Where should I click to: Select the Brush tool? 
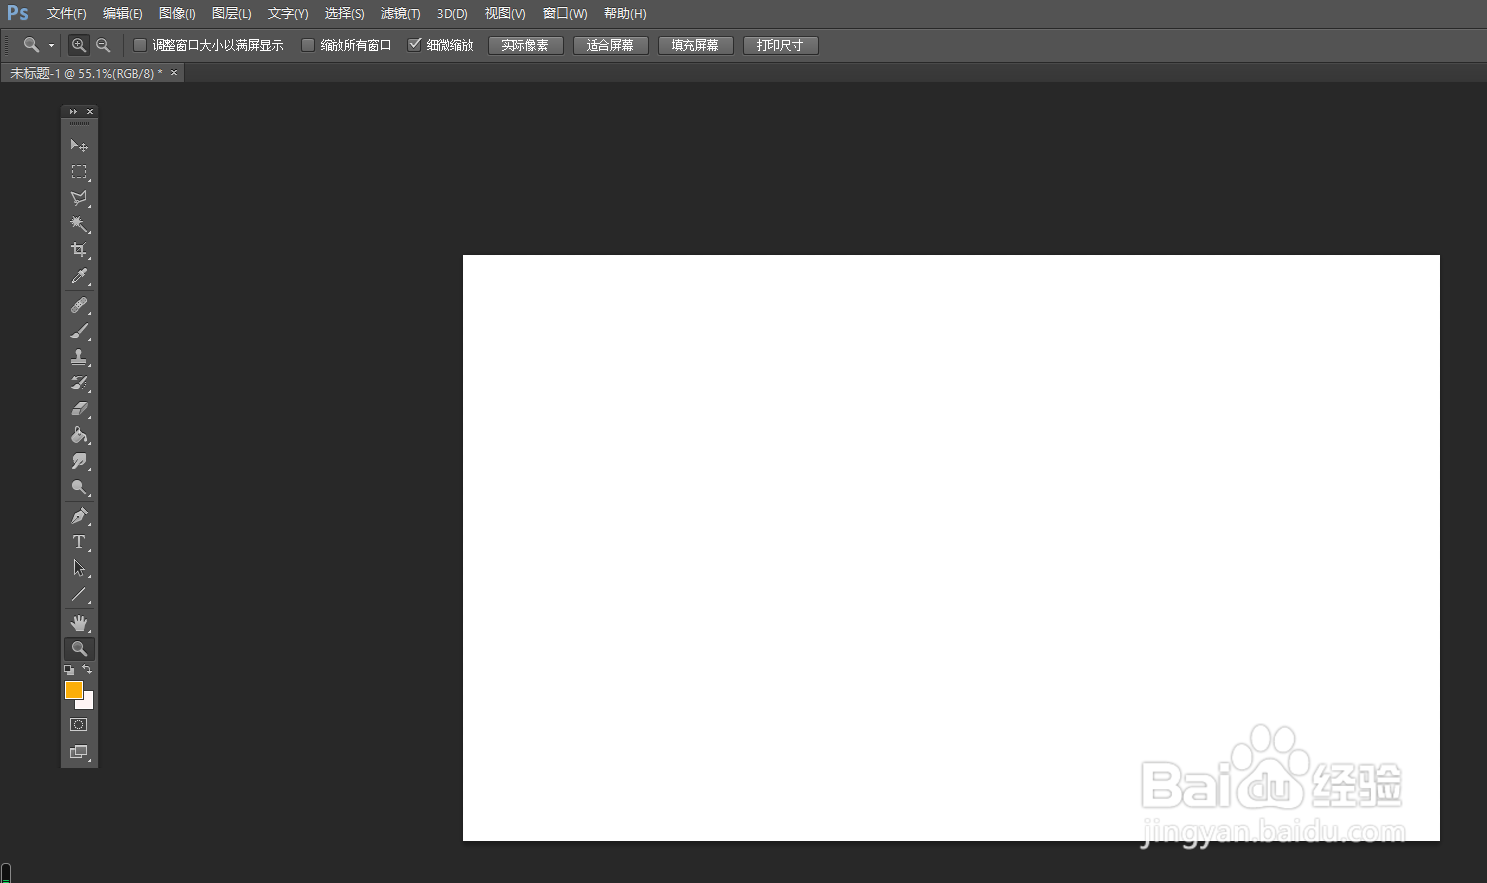click(x=79, y=331)
